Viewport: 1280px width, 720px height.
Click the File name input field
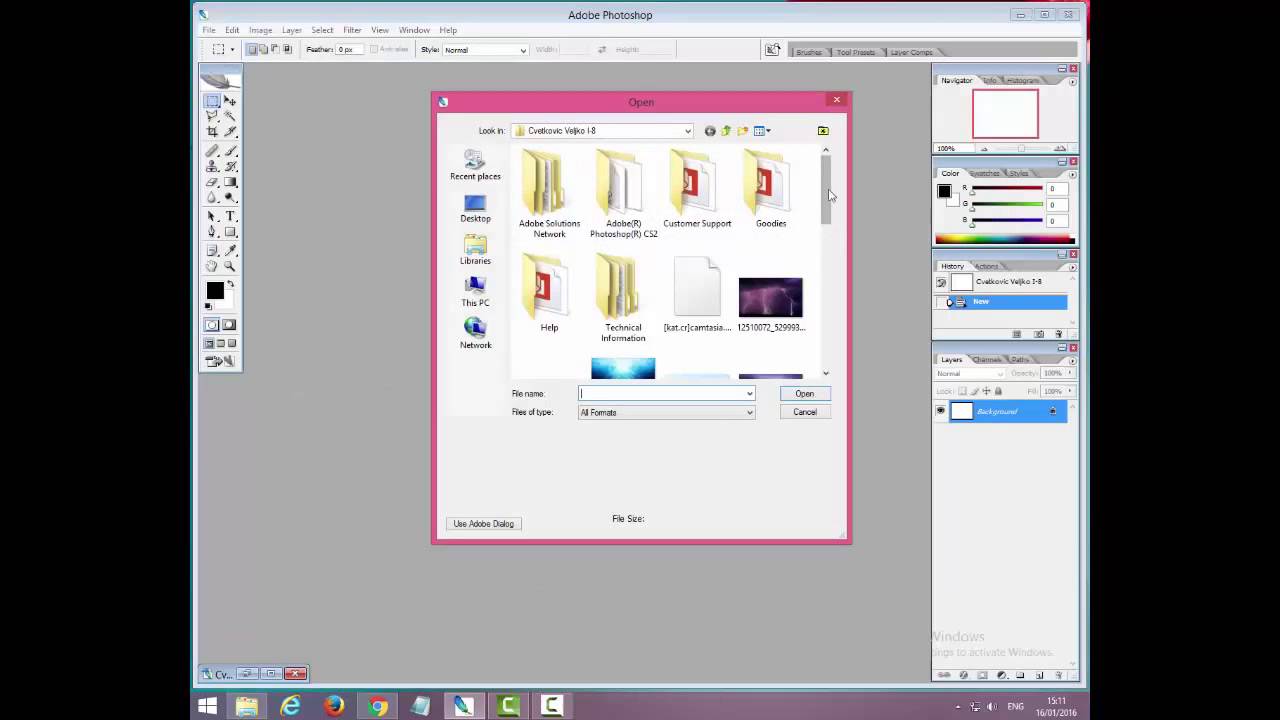[662, 394]
